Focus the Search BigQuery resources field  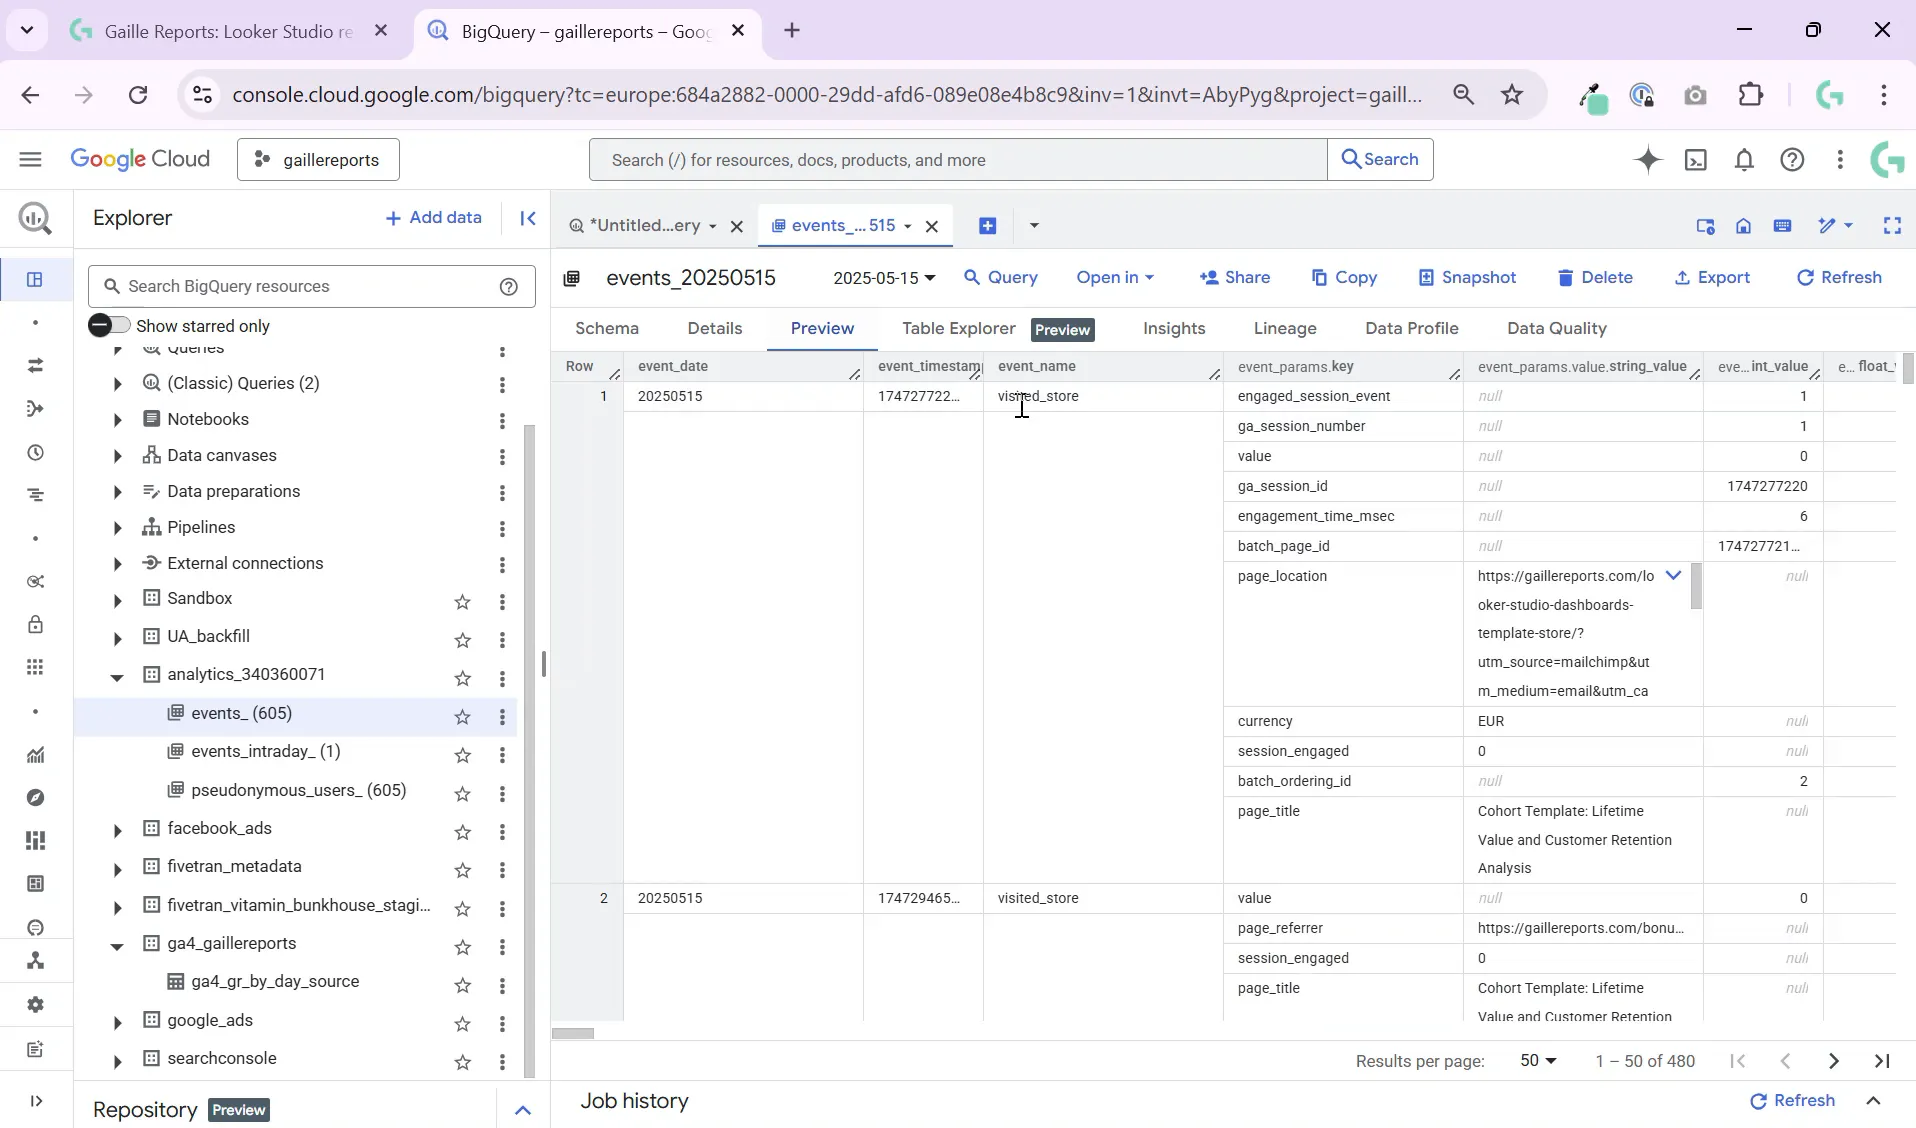311,287
